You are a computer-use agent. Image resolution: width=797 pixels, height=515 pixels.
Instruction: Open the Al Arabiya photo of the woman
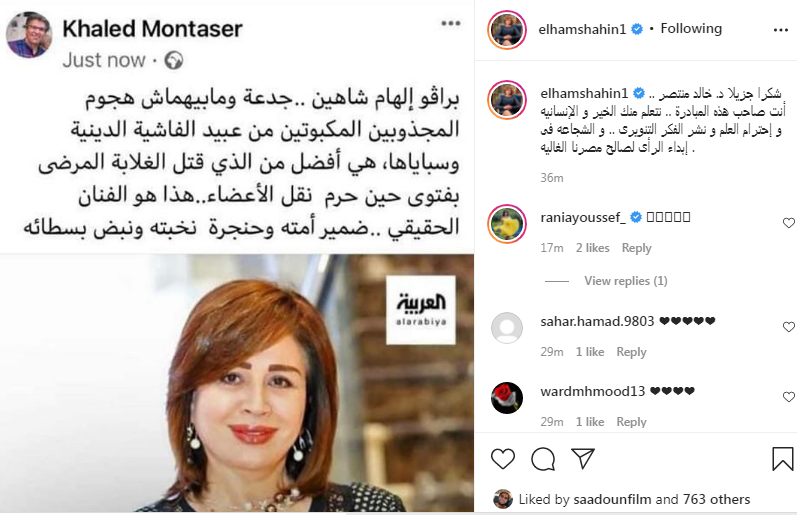(237, 383)
